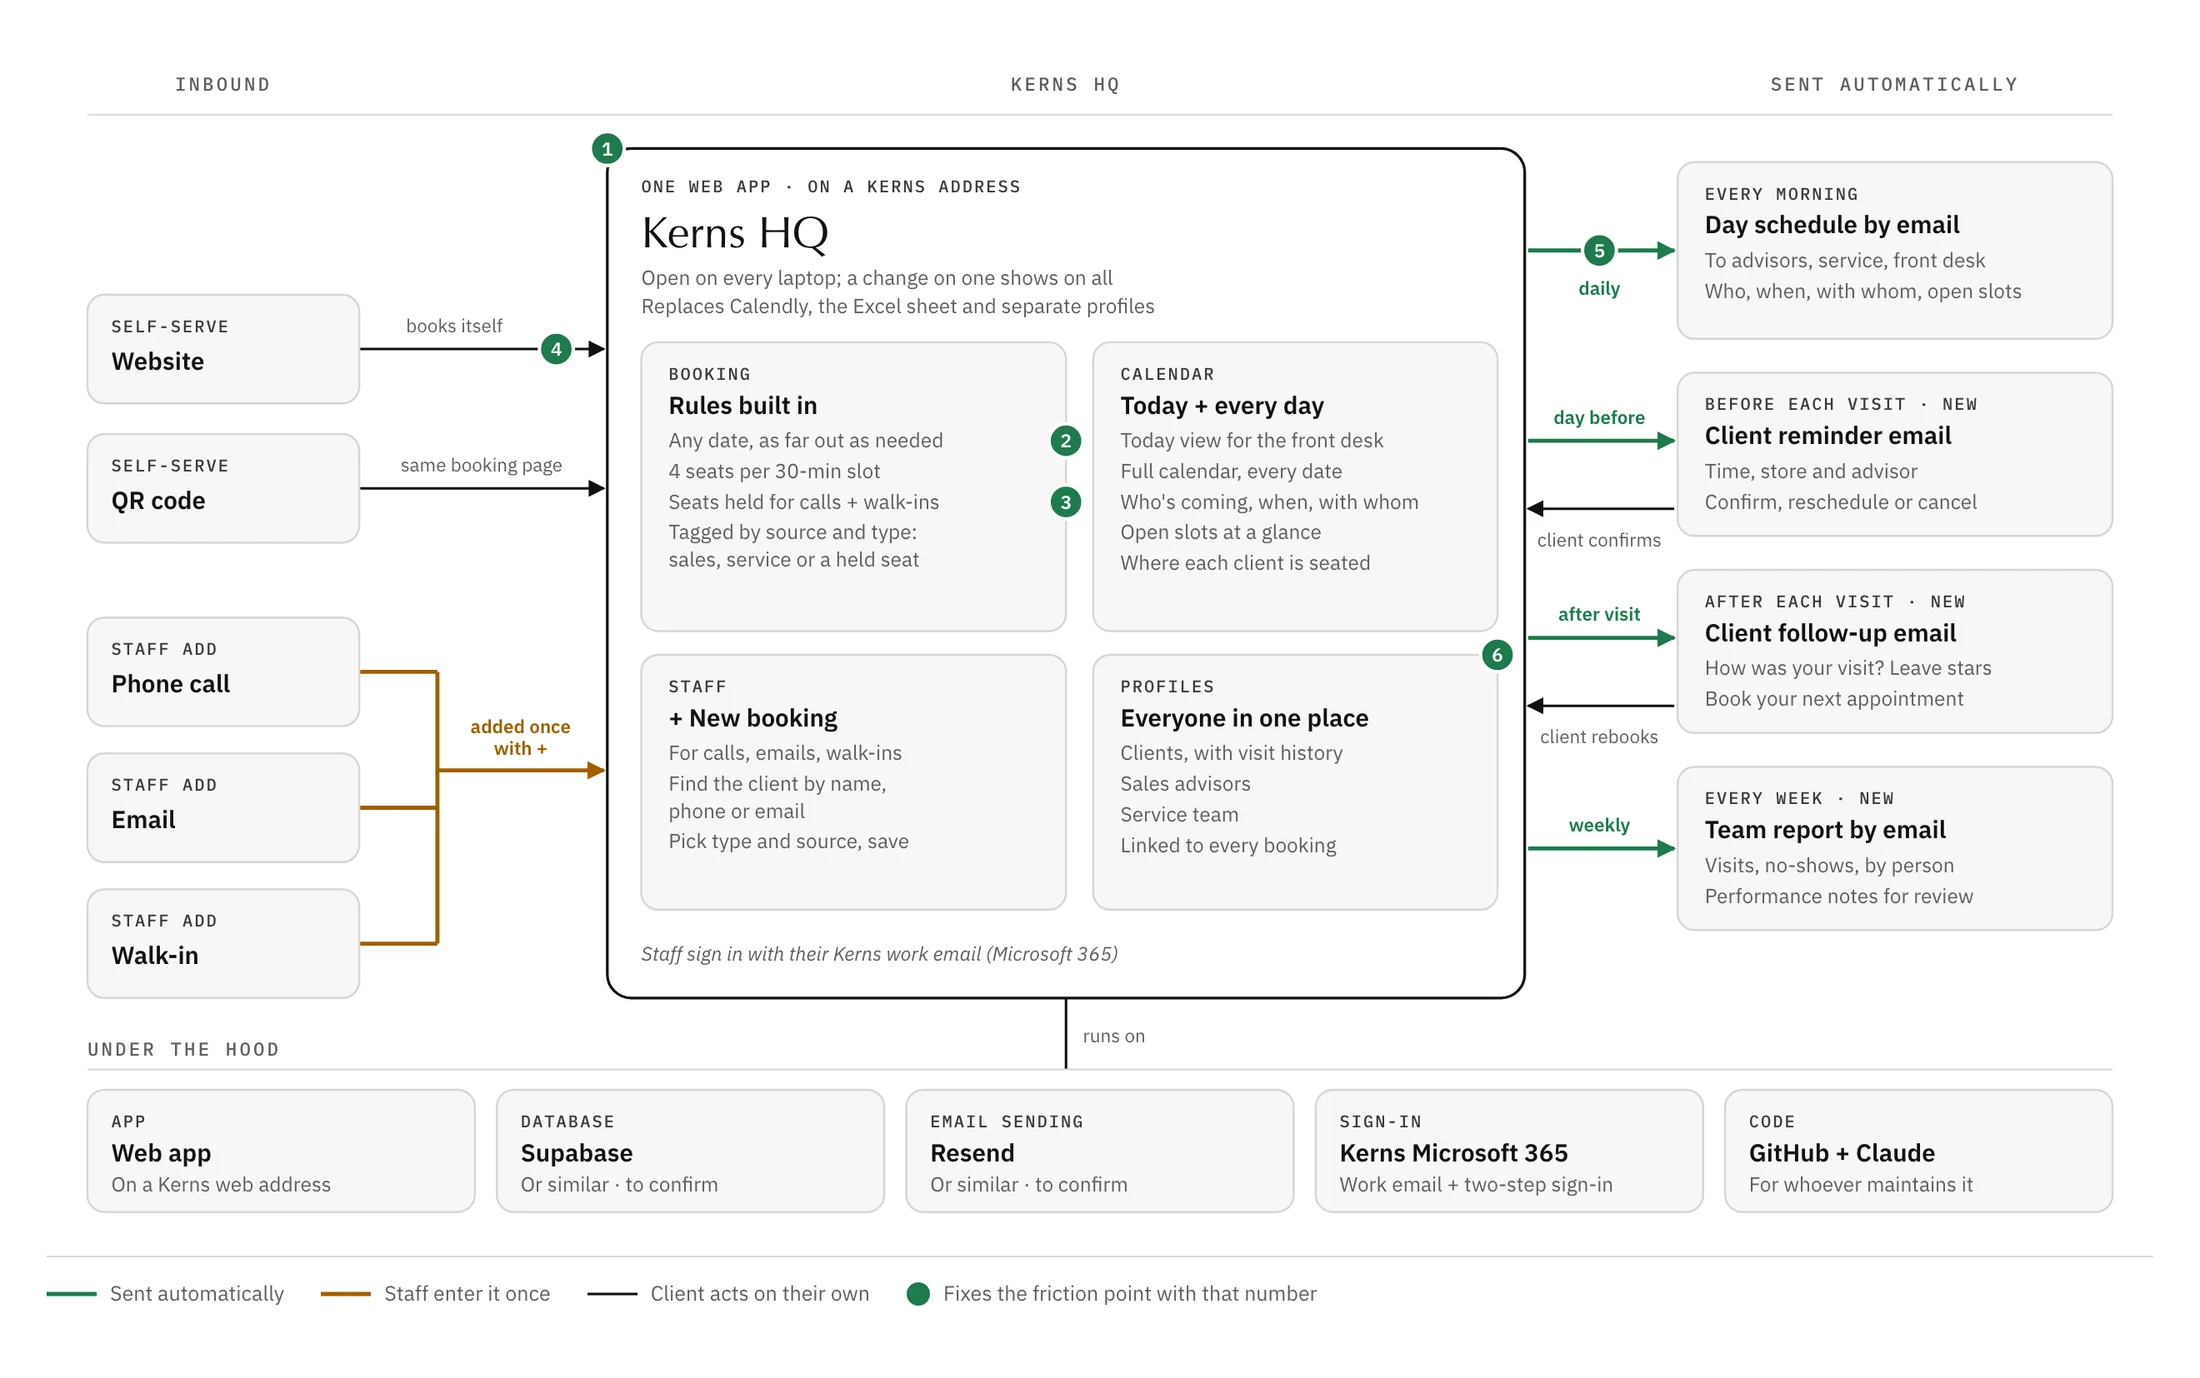Click the GitHub + Claude code card
The height and width of the screenshot is (1378, 2200).
click(x=1918, y=1151)
